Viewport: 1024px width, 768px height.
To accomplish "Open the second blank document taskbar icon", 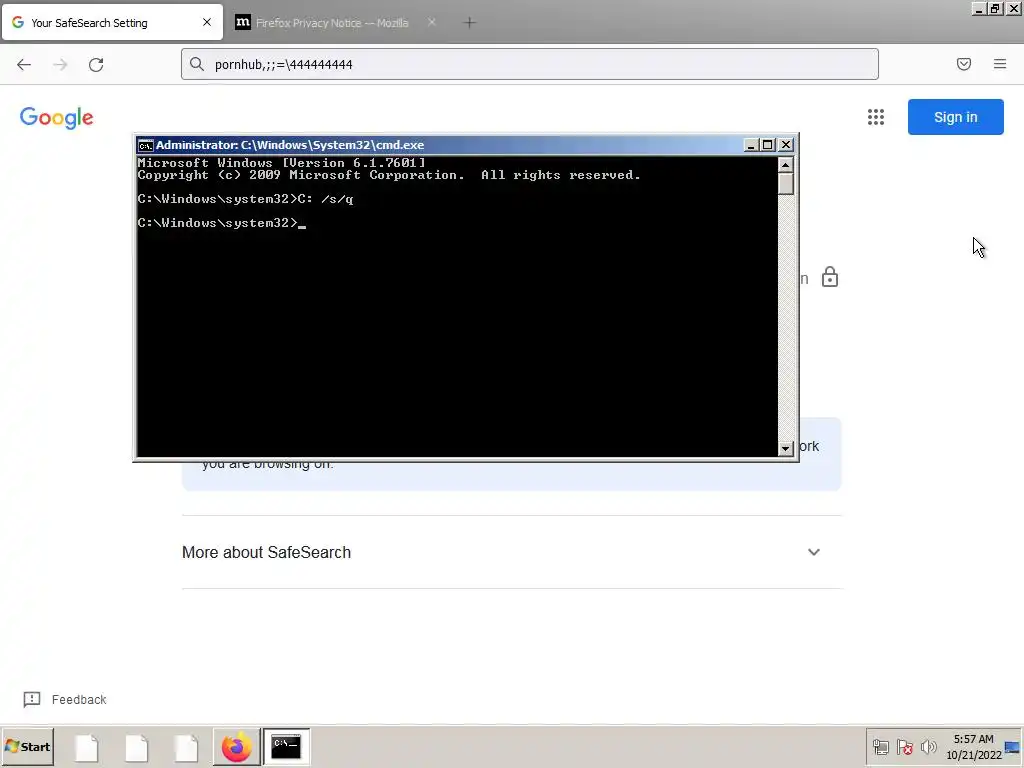I will [x=136, y=747].
